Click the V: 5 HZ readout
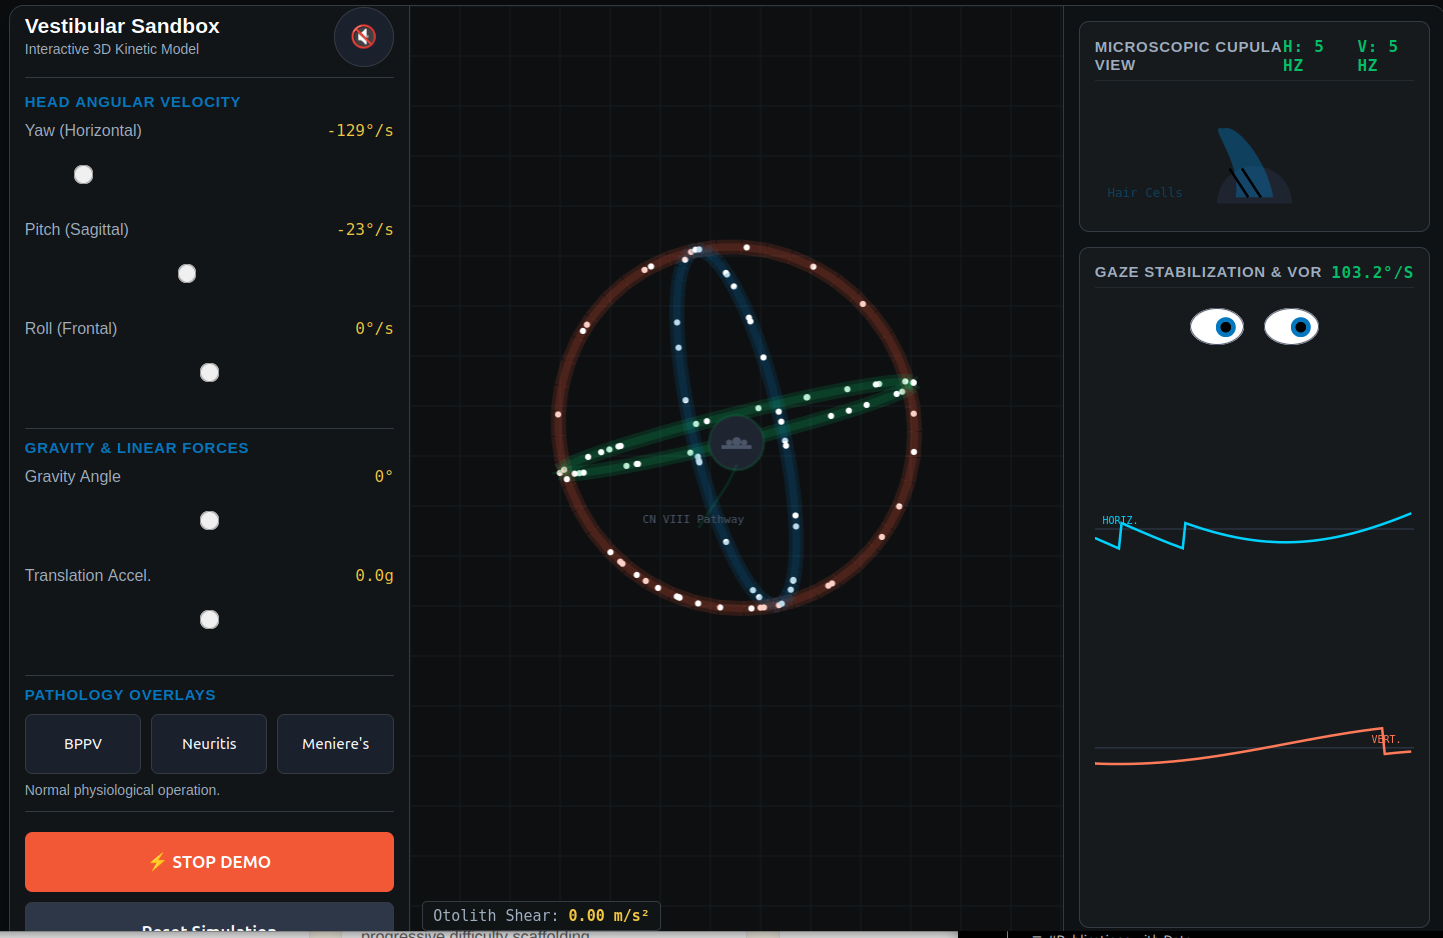Viewport: 1443px width, 938px height. (x=1377, y=56)
